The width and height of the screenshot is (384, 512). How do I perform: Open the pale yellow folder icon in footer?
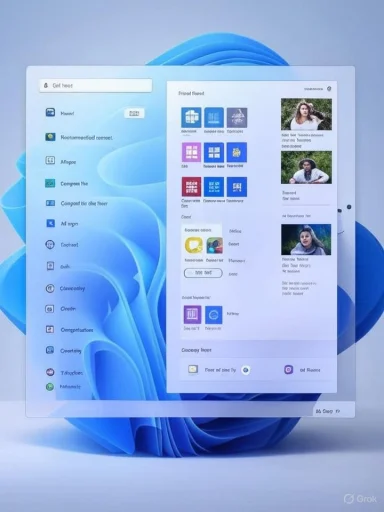193,369
